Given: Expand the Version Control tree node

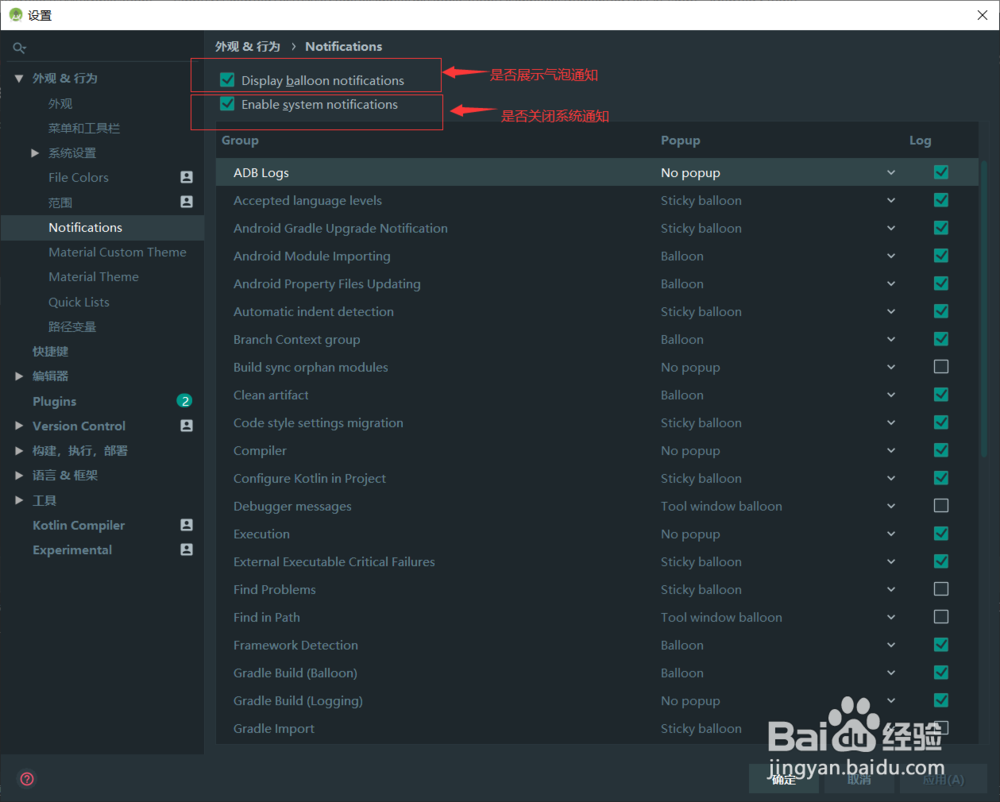Looking at the screenshot, I should (19, 426).
